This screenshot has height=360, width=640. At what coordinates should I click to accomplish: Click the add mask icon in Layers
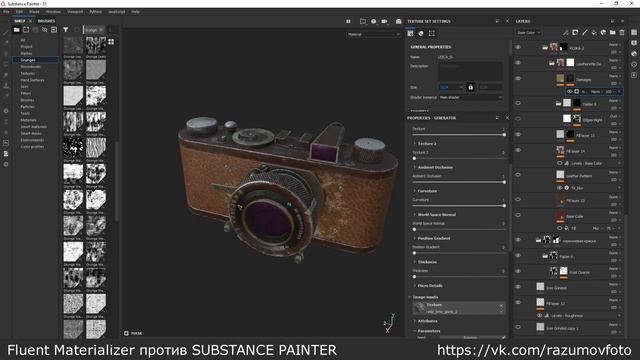(575, 33)
